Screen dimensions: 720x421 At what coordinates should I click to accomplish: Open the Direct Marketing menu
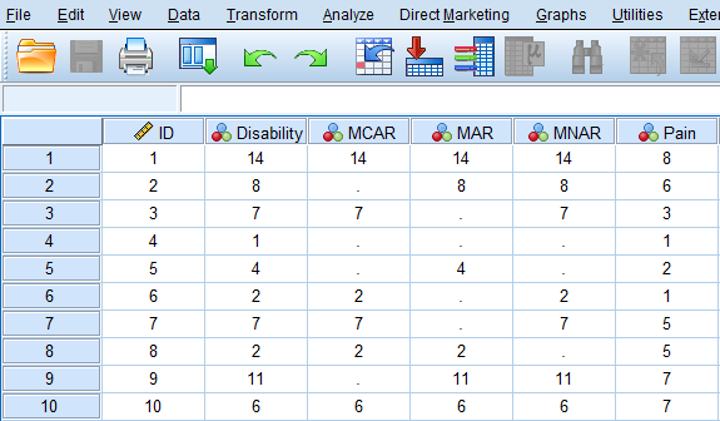click(454, 15)
